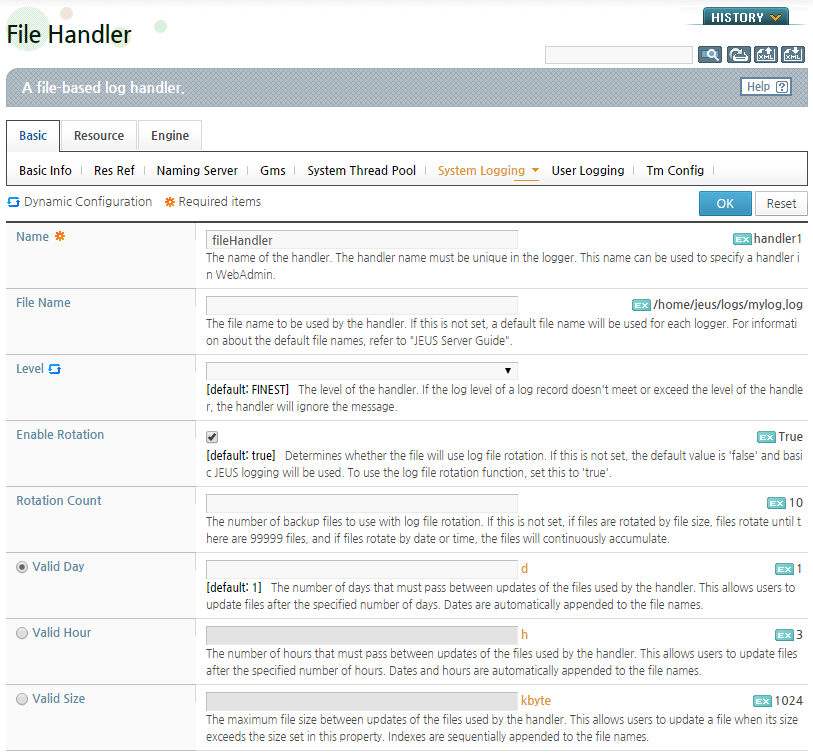Image resolution: width=813 pixels, height=755 pixels.
Task: Click the XML export icon with up arrow
Action: (766, 54)
